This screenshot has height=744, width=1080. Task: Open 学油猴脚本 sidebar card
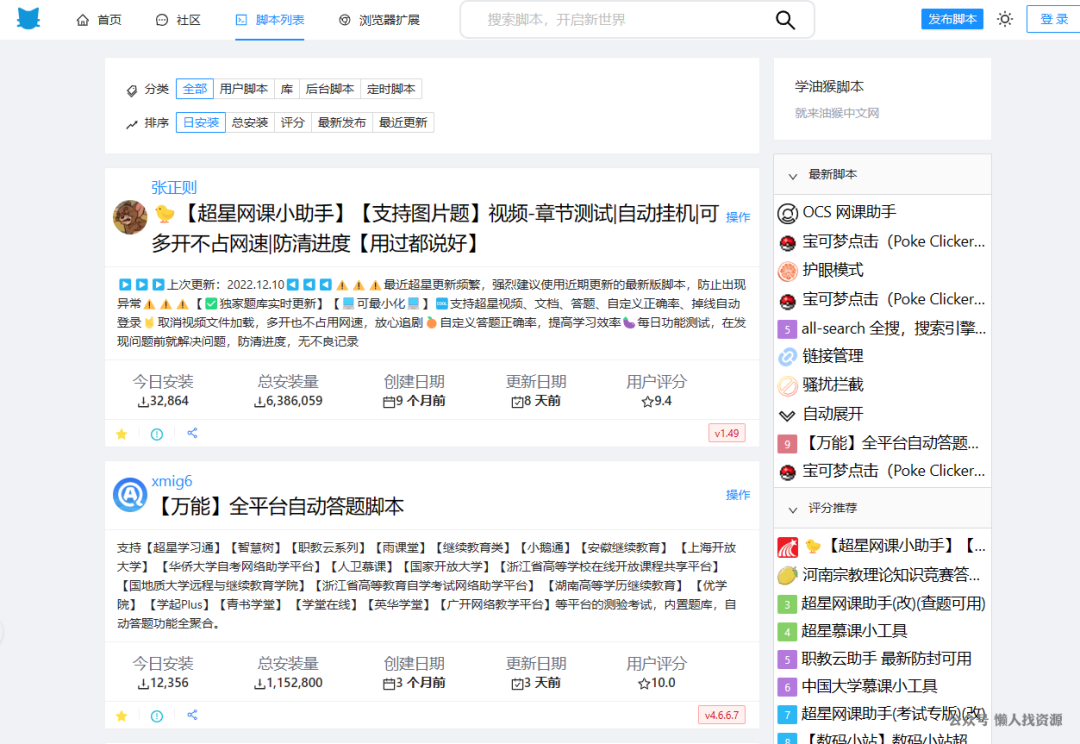[882, 99]
